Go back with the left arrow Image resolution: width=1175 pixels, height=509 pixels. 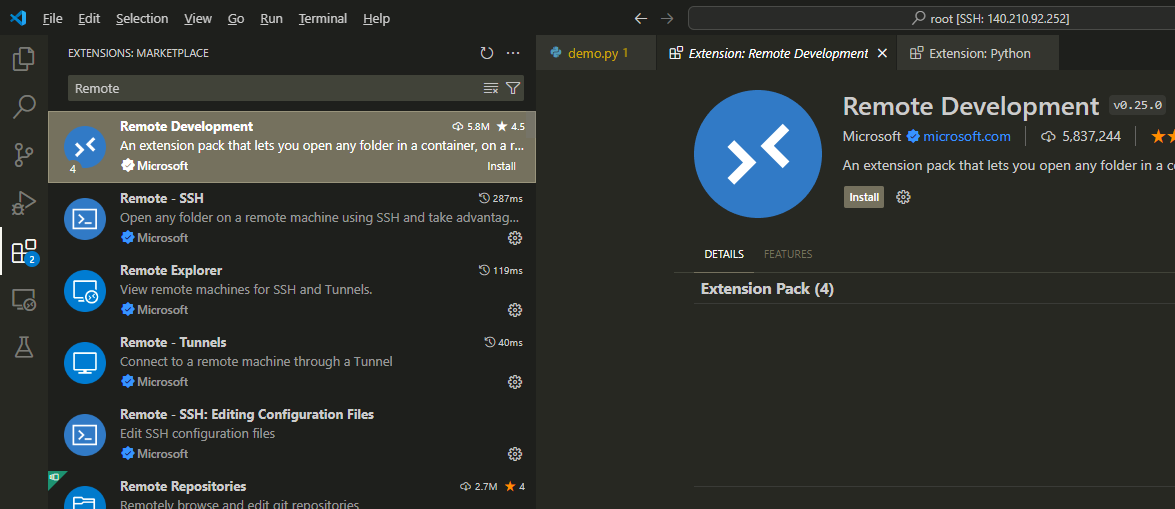(640, 18)
